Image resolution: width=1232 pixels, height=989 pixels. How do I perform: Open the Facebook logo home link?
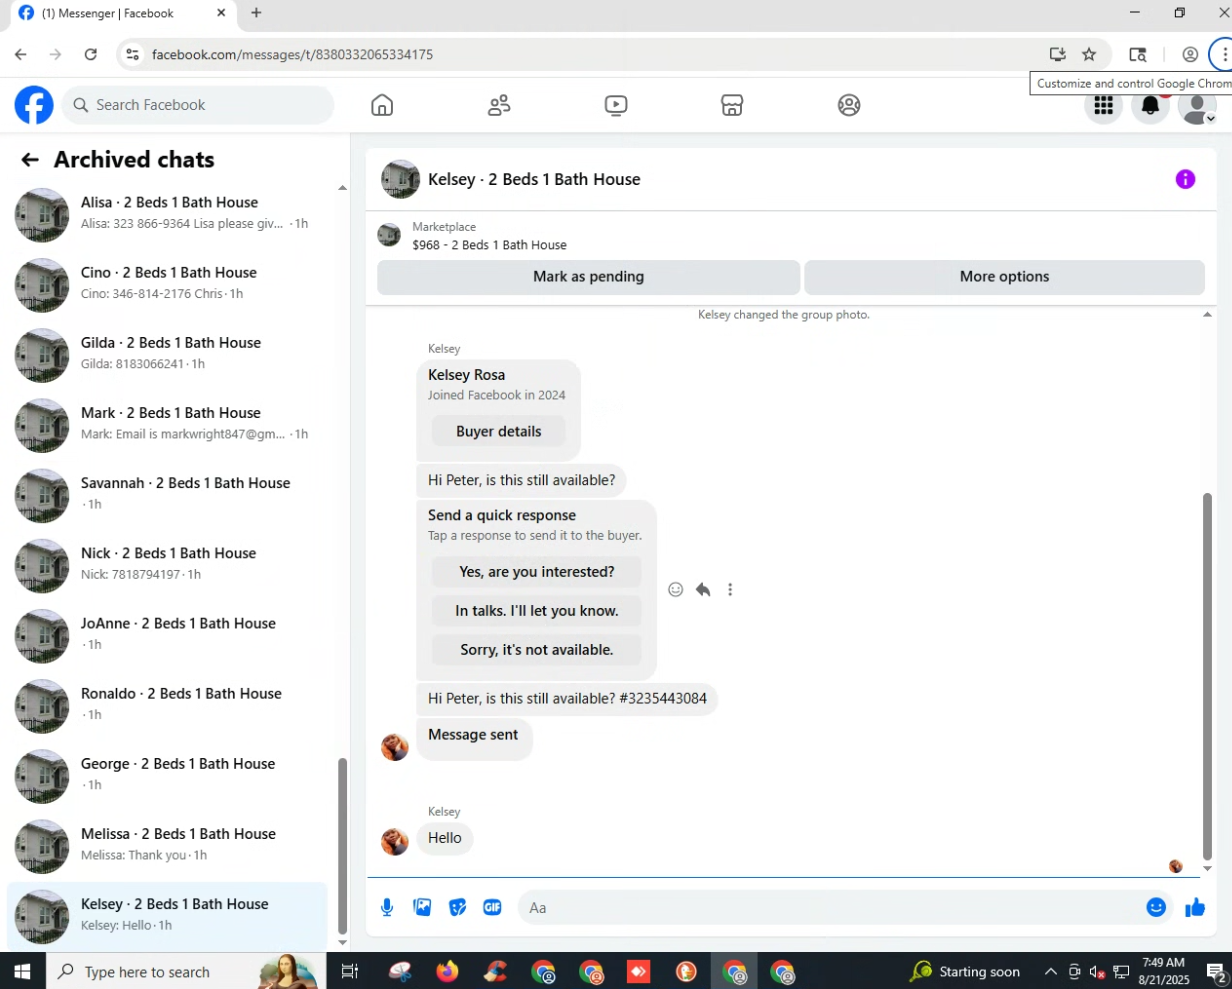pyautogui.click(x=34, y=105)
